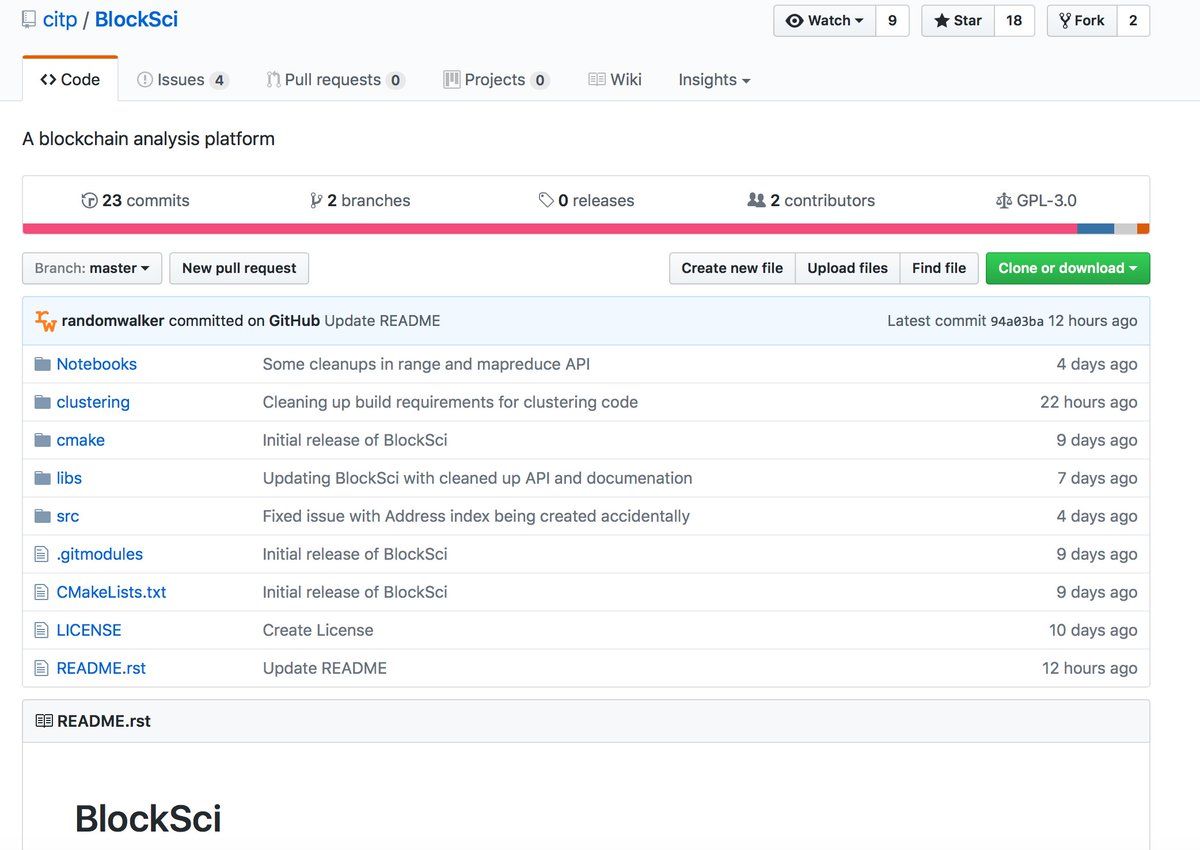Open the Branch: master dropdown
This screenshot has height=850, width=1200.
click(x=92, y=268)
